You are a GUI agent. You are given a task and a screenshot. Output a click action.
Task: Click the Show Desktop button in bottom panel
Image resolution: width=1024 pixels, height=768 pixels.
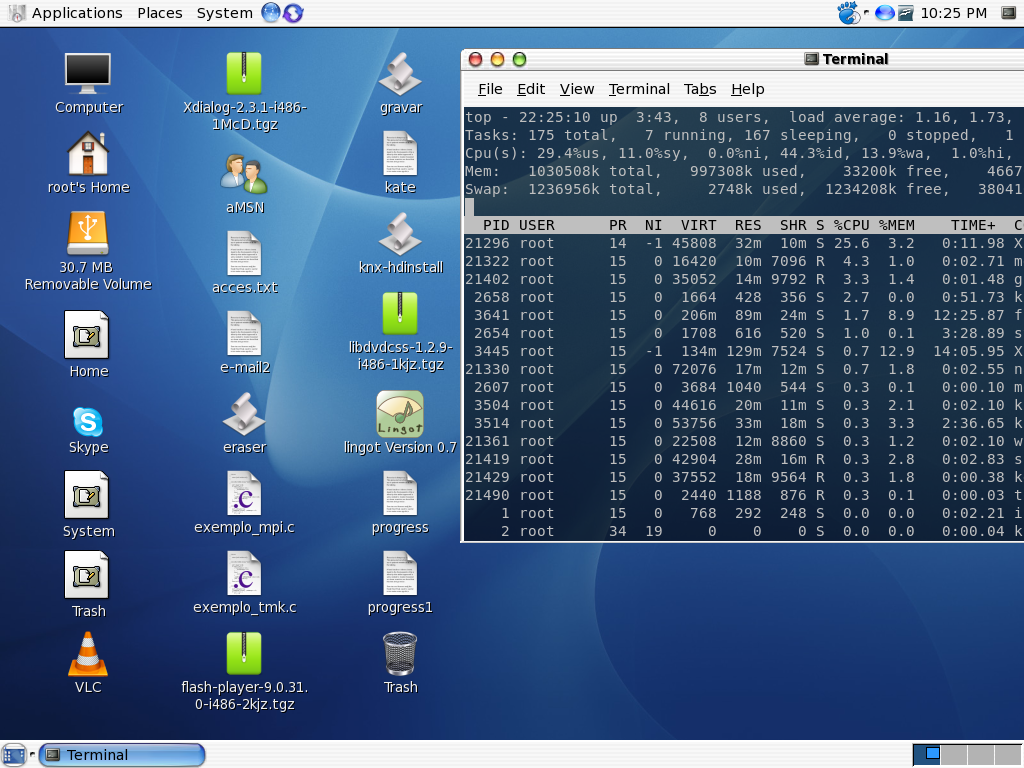(14, 755)
